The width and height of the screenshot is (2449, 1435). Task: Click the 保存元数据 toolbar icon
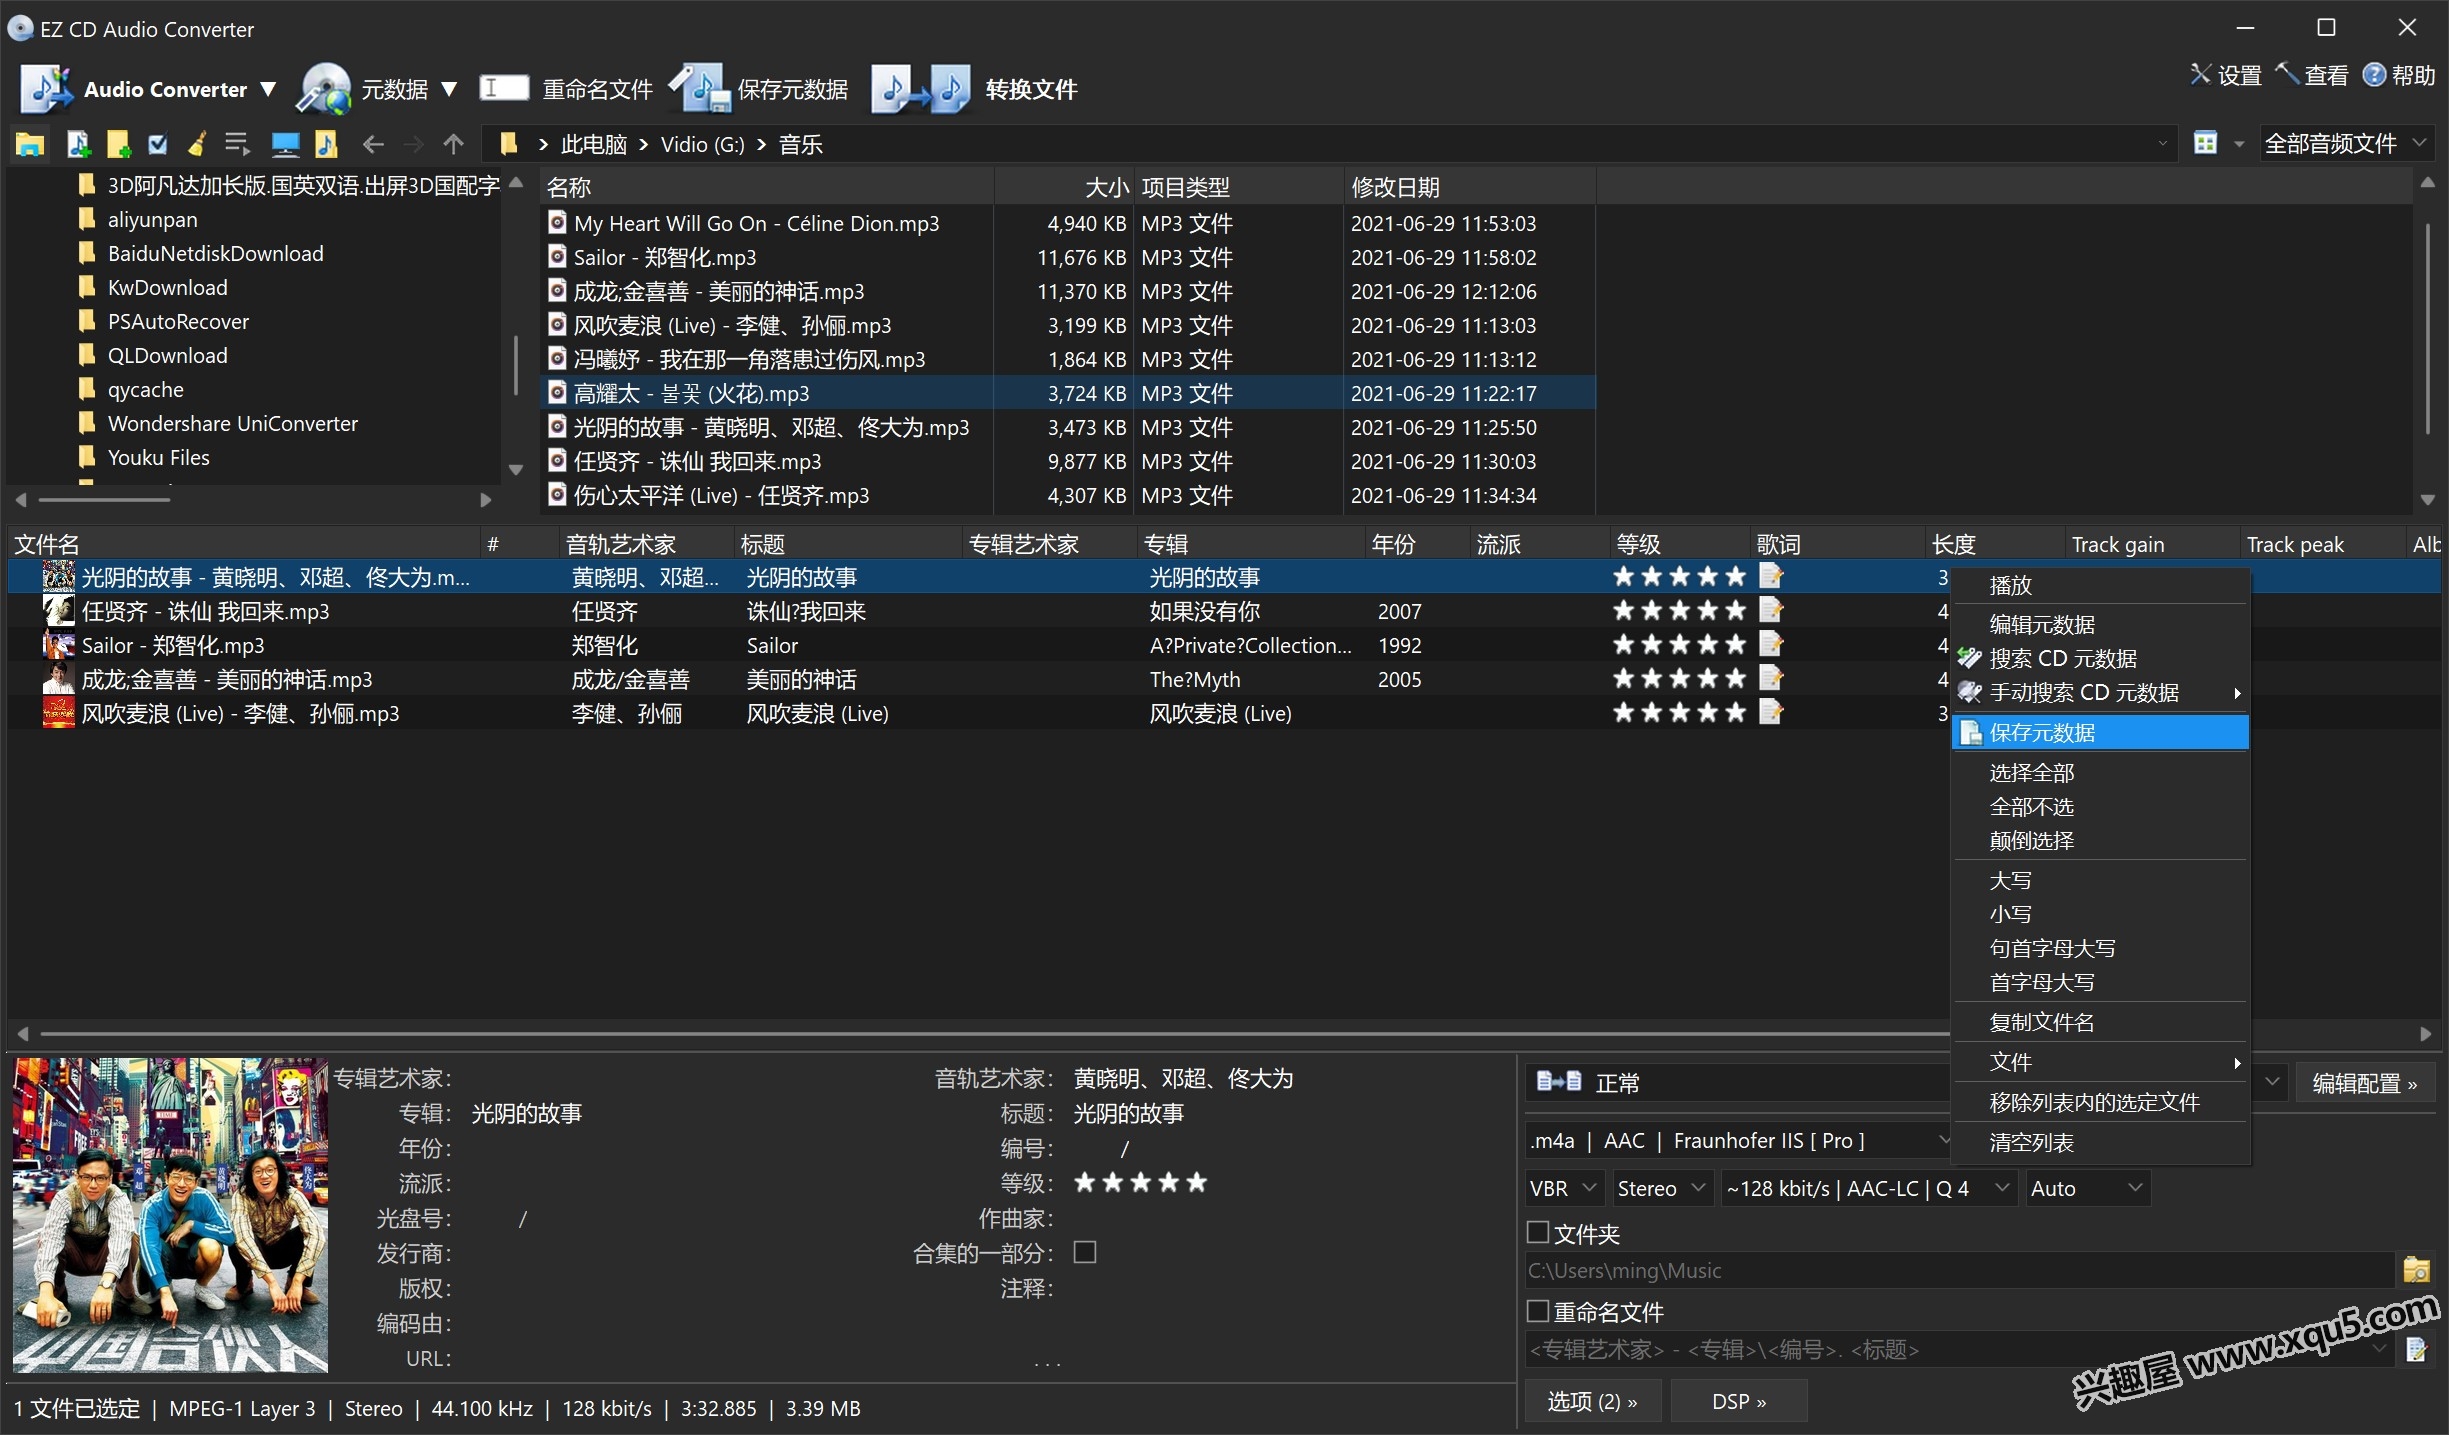[x=700, y=89]
